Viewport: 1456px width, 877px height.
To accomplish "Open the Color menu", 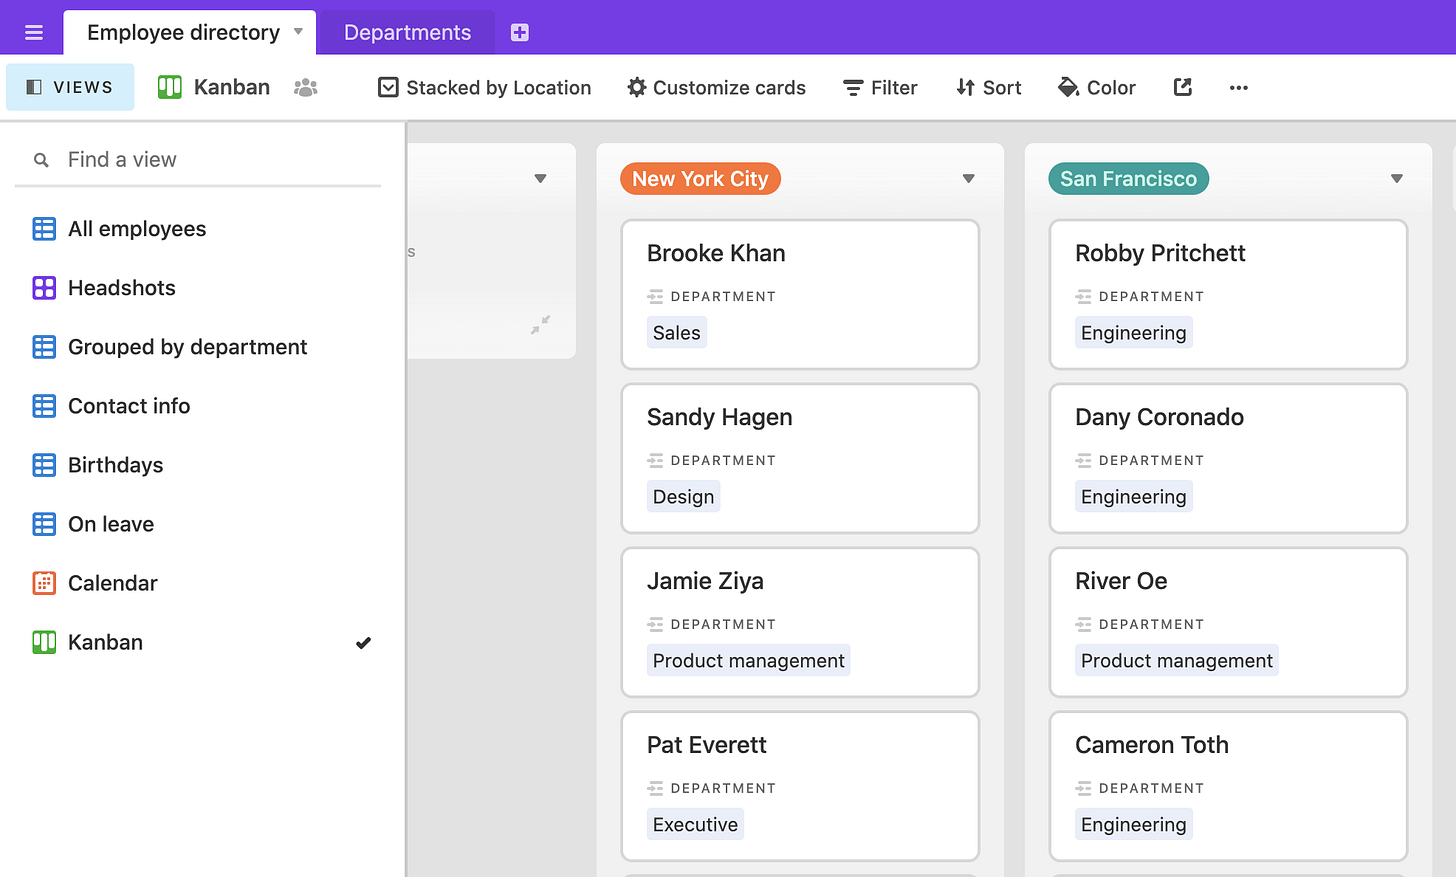I will [1097, 88].
